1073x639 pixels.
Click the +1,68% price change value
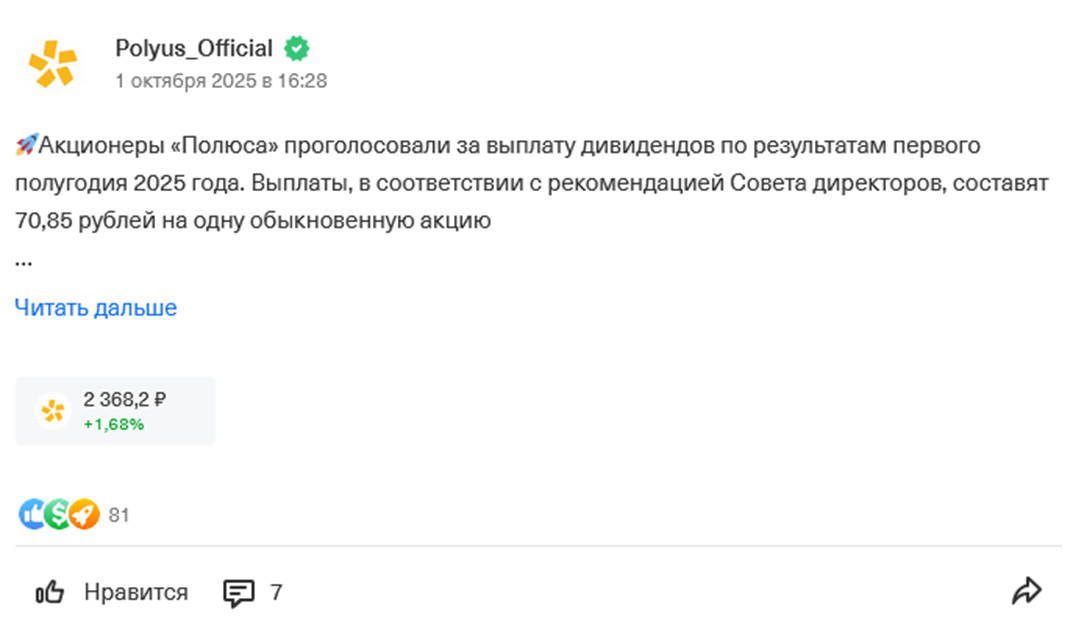coord(113,424)
